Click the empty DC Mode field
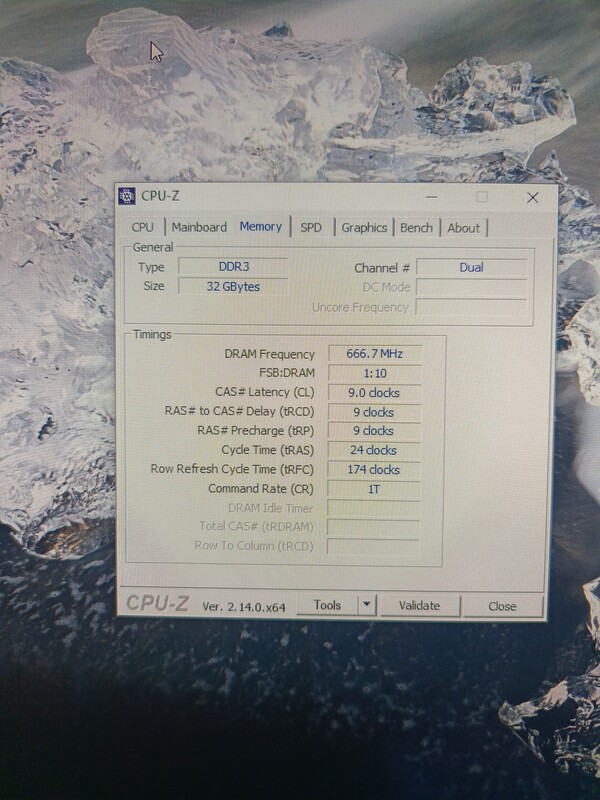 [471, 287]
